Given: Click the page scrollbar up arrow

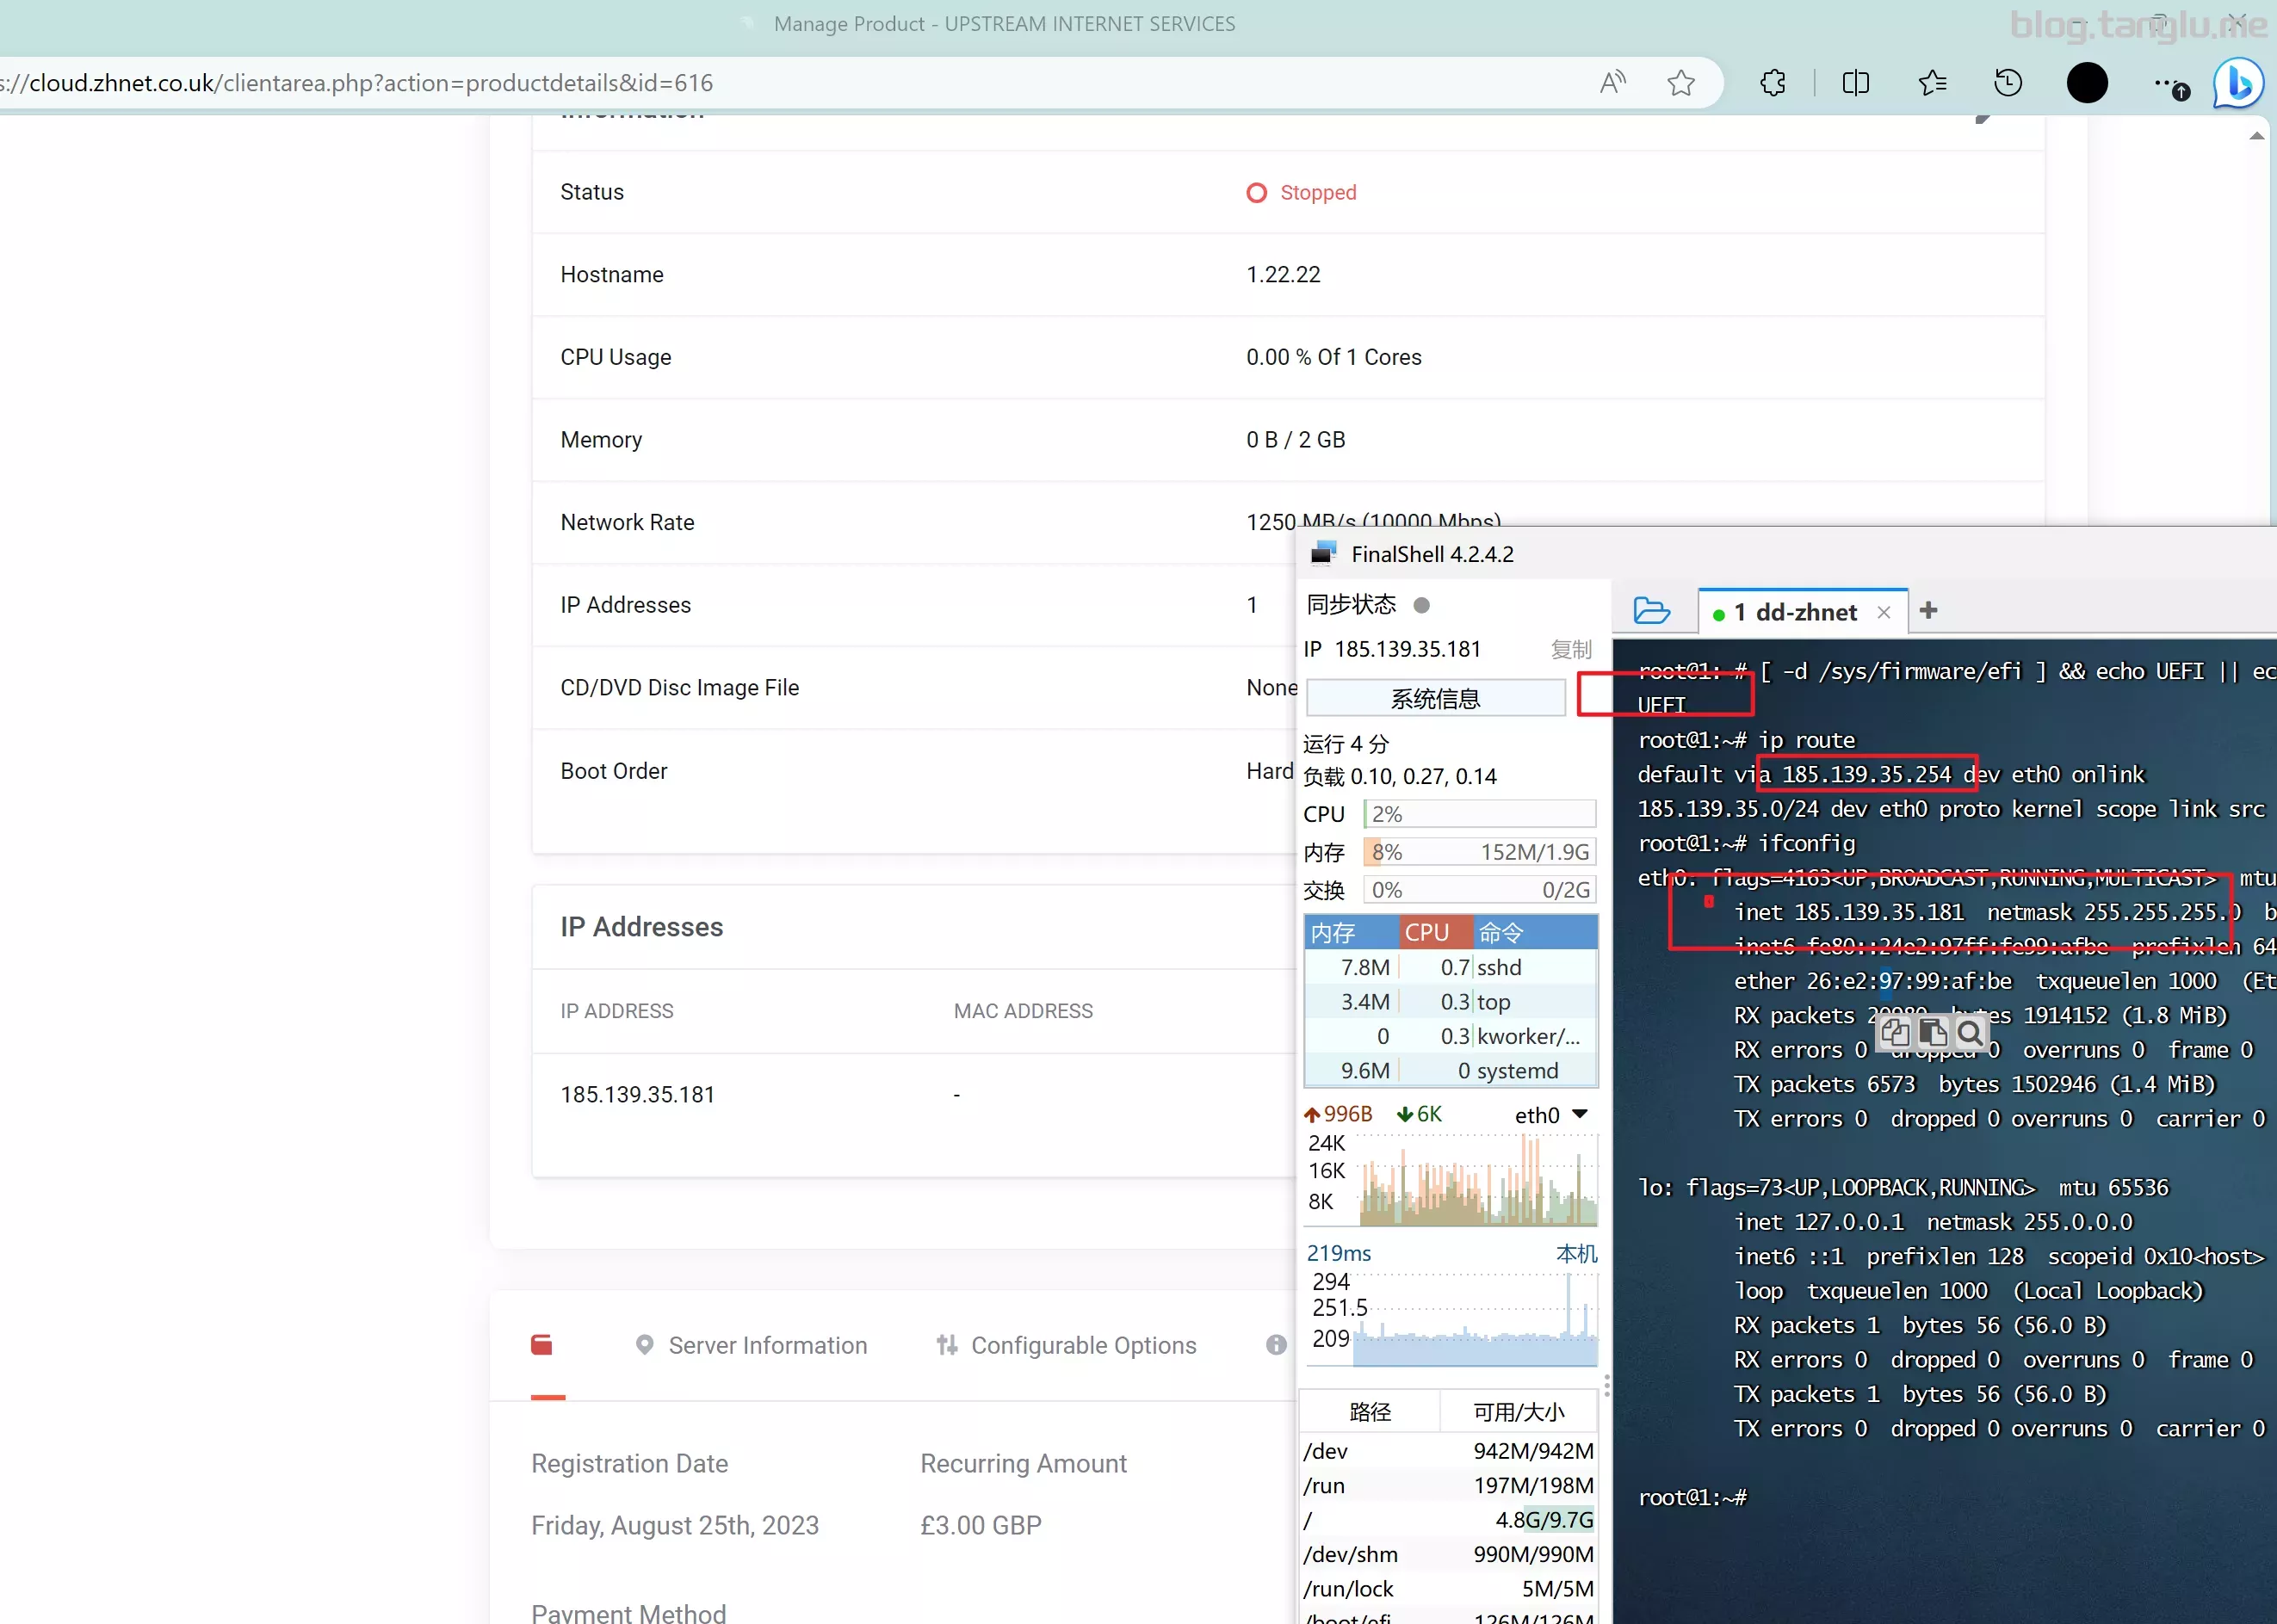Looking at the screenshot, I should (2256, 136).
